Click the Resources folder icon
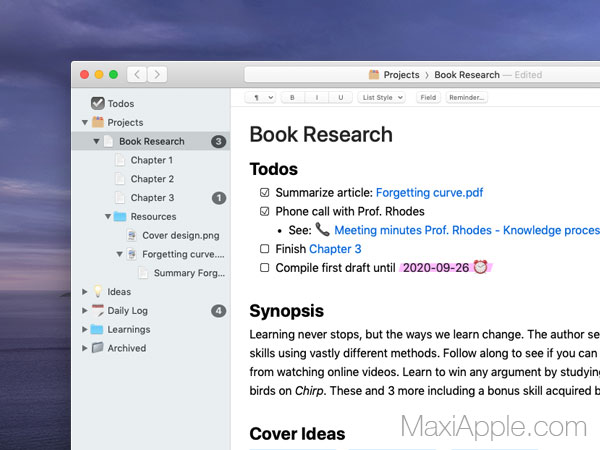 point(120,217)
